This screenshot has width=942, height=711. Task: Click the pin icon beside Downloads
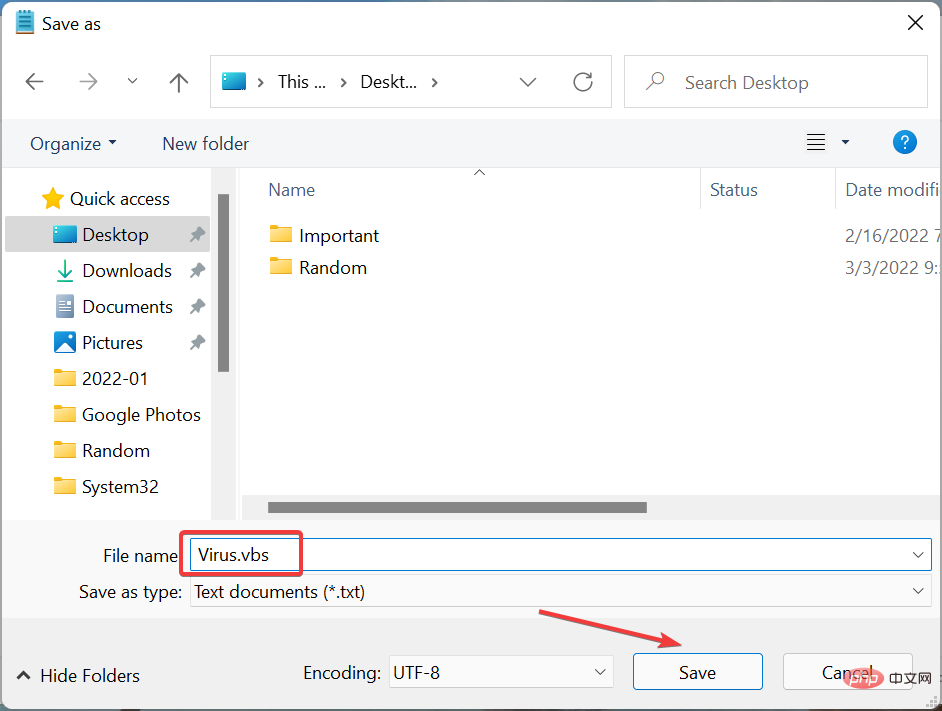pos(197,270)
